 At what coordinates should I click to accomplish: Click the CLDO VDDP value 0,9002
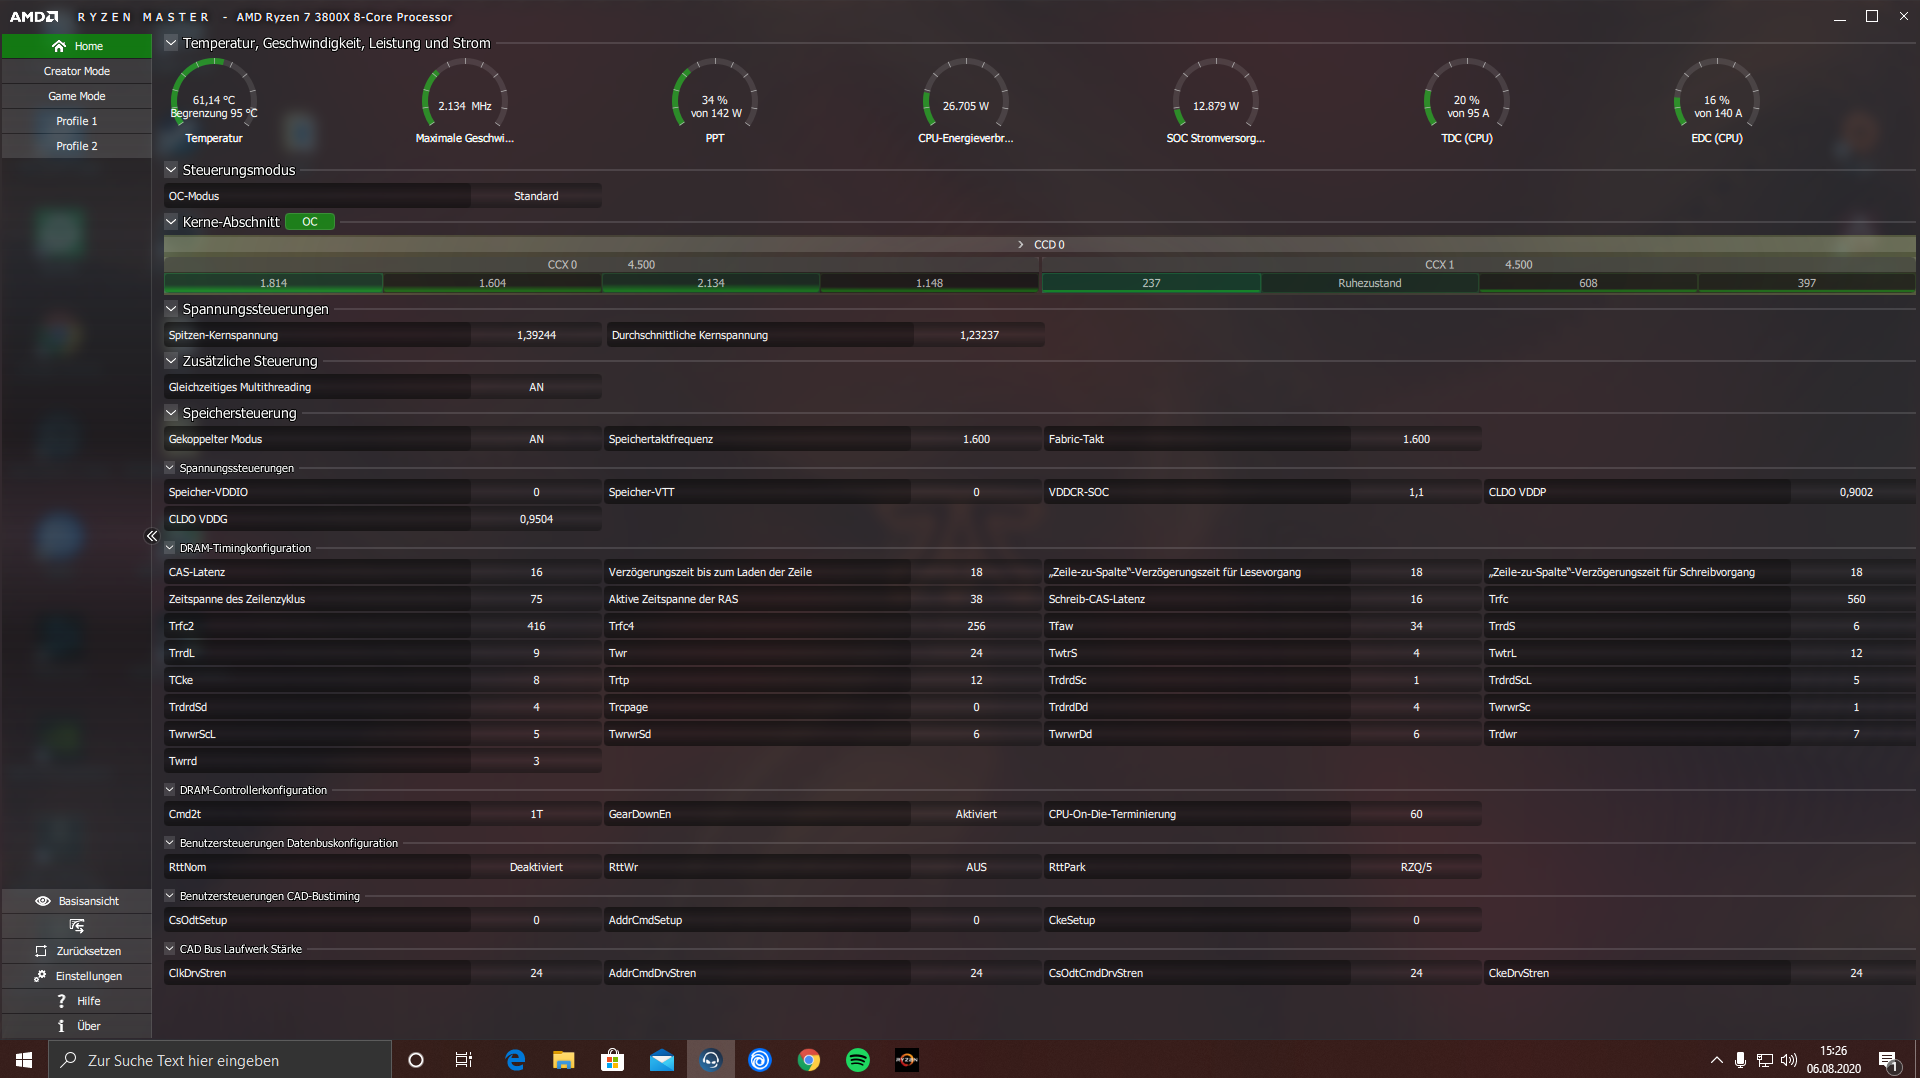[x=1856, y=492]
